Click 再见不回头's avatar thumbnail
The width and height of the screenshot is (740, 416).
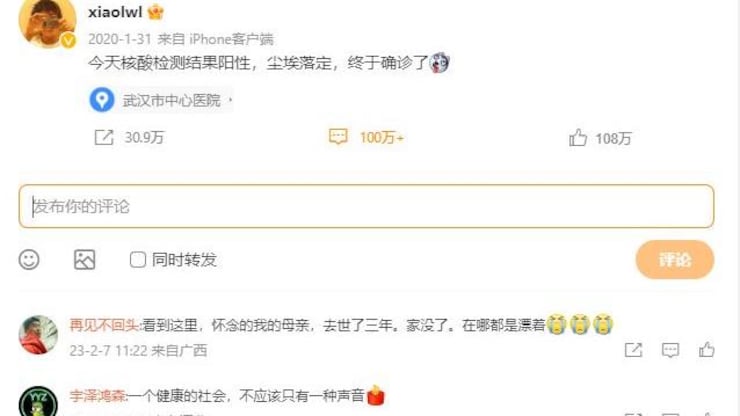tap(38, 335)
